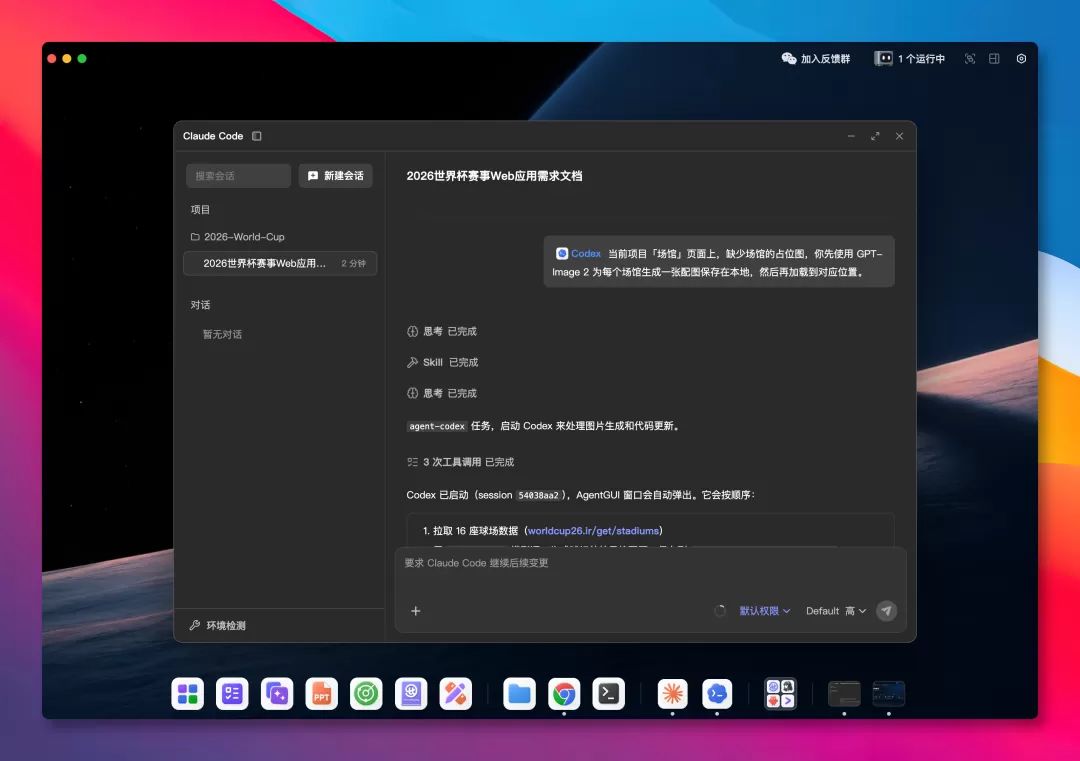Open the 默认权限 permissions dropdown
This screenshot has height=761, width=1080.
(765, 611)
